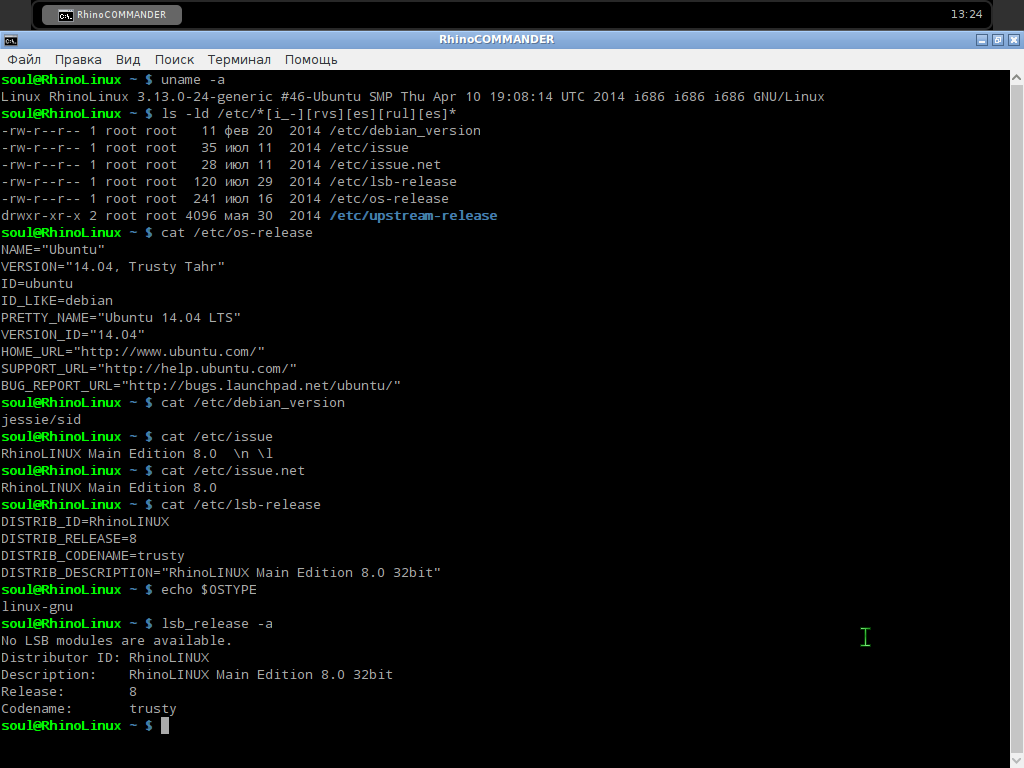Click the kernel version line from uname
Screen dimensions: 1024x768
[413, 96]
